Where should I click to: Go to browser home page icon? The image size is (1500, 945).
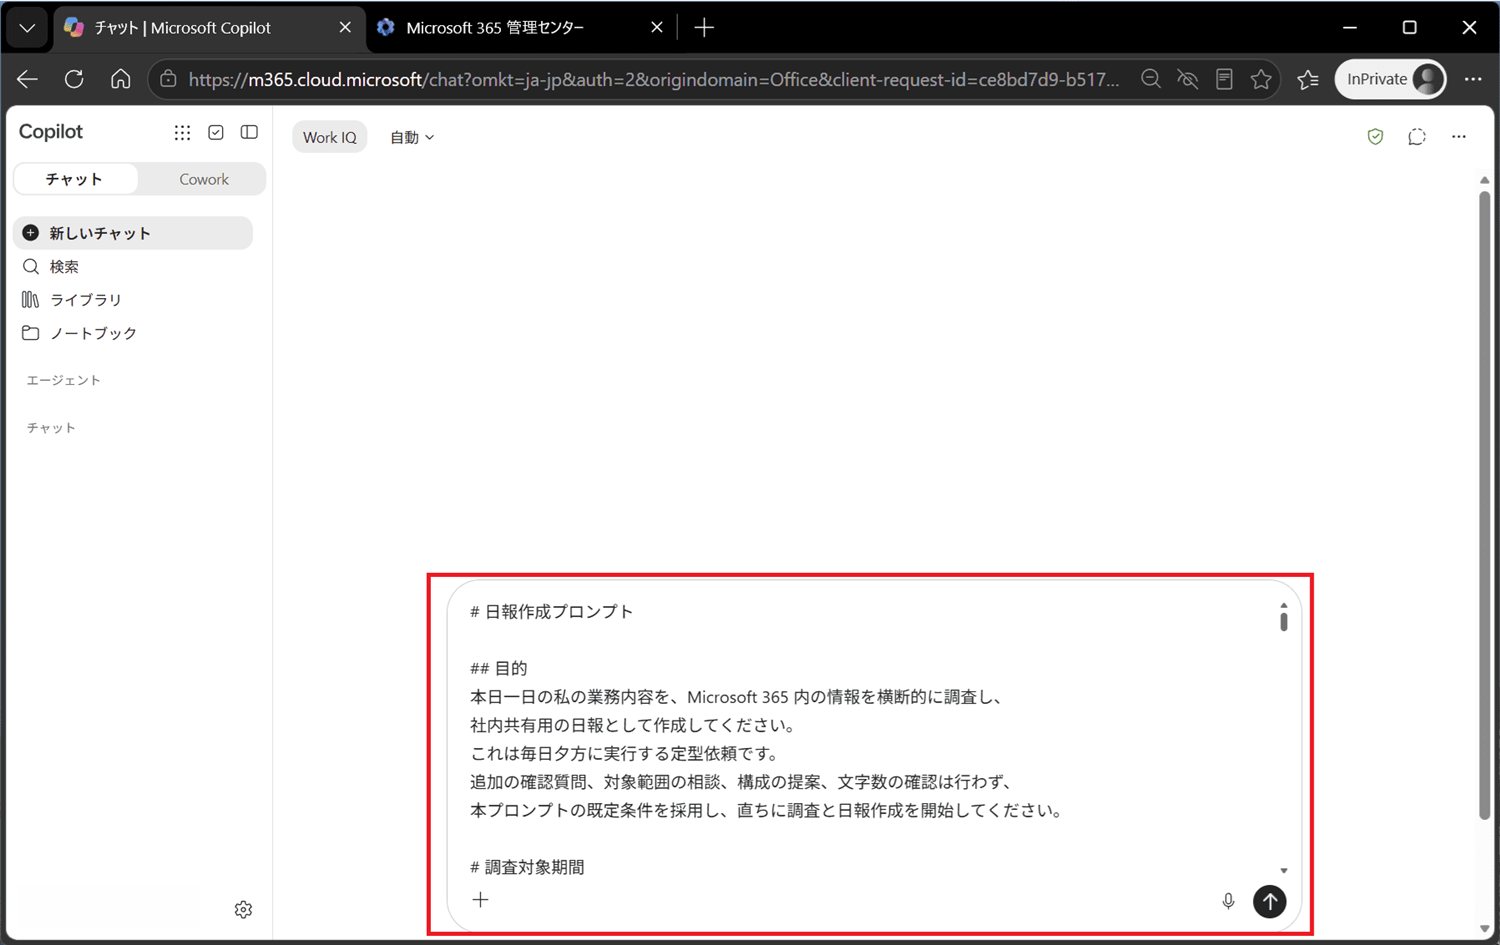[x=121, y=79]
